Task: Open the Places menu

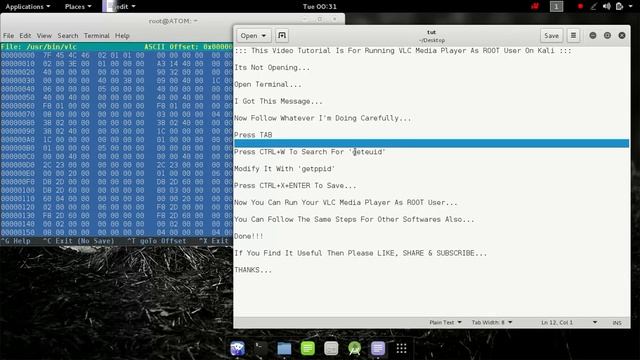Action: [78, 7]
